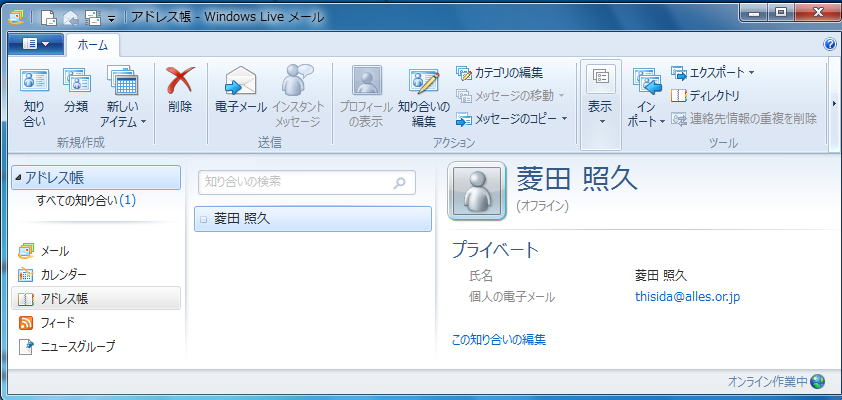
Task: Click the この知り合いの編集 link
Action: [499, 339]
